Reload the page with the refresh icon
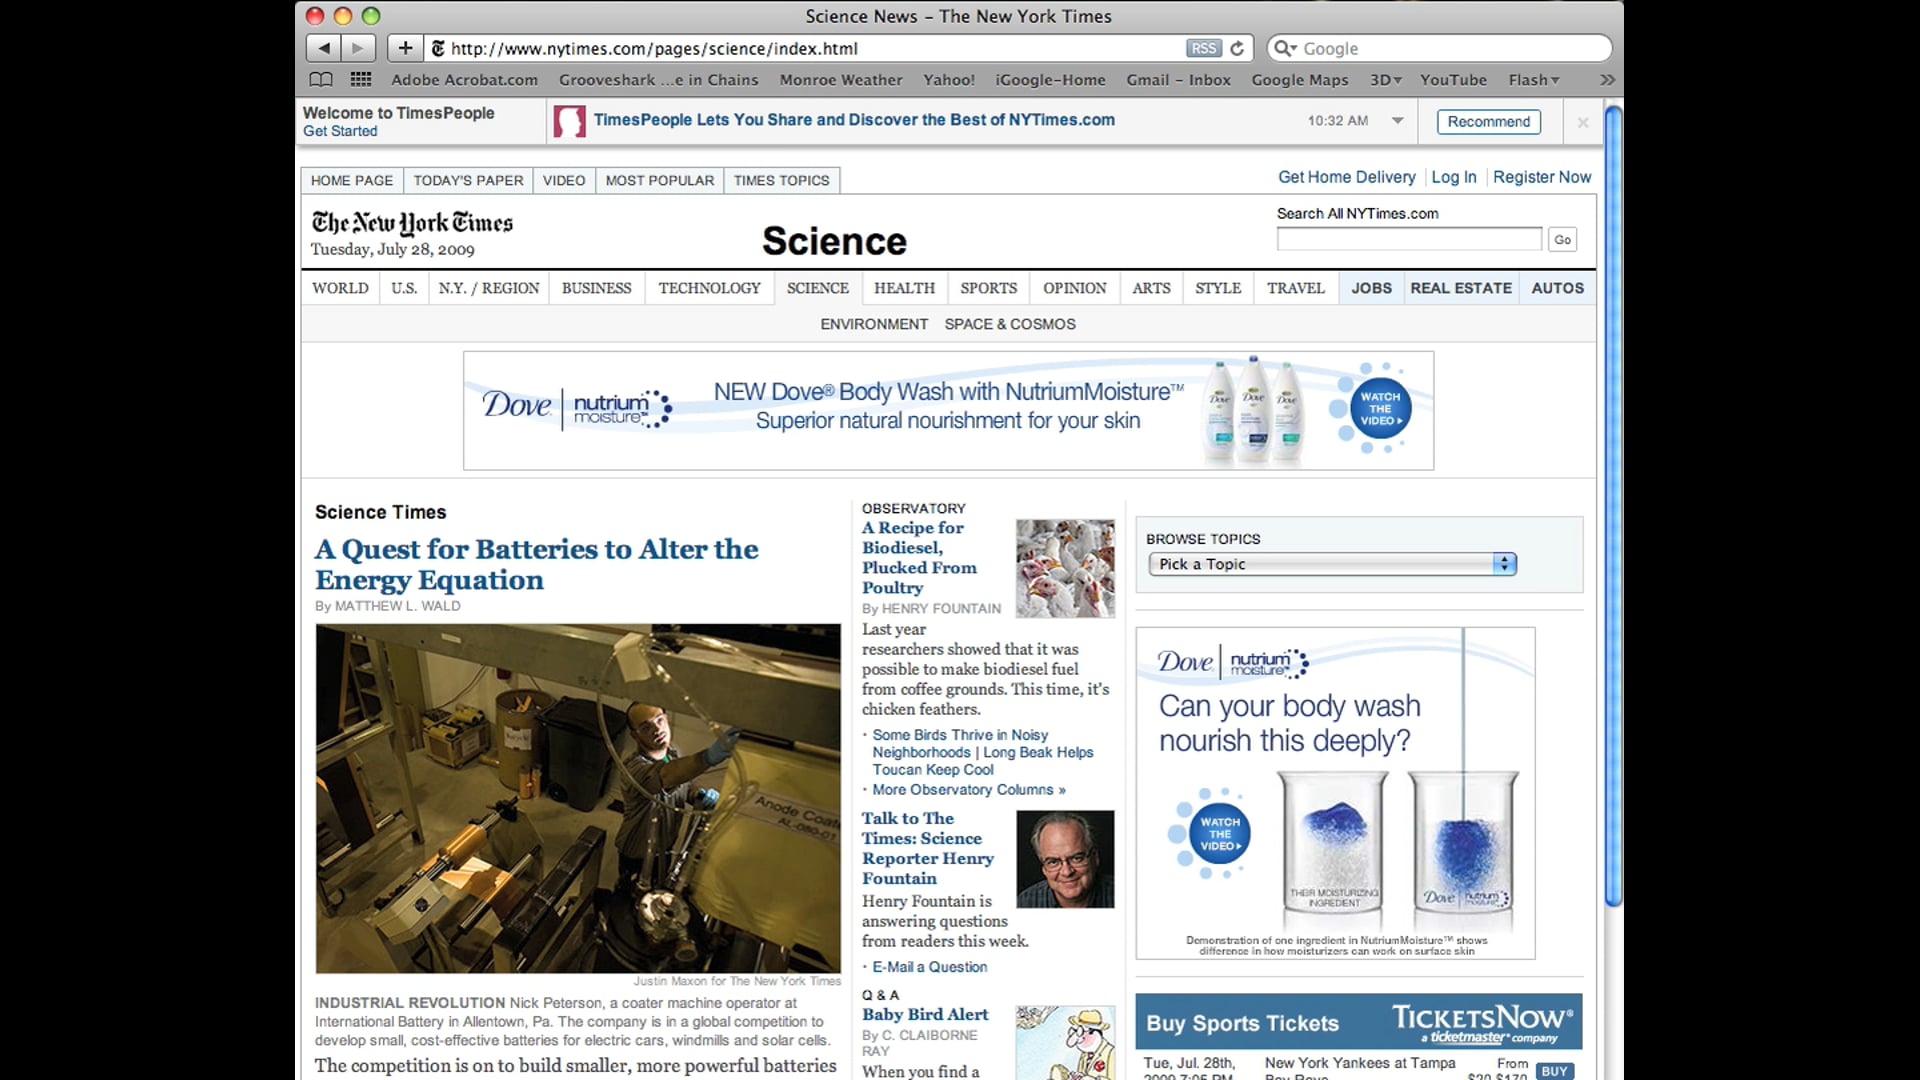This screenshot has width=1920, height=1080. coord(1237,48)
